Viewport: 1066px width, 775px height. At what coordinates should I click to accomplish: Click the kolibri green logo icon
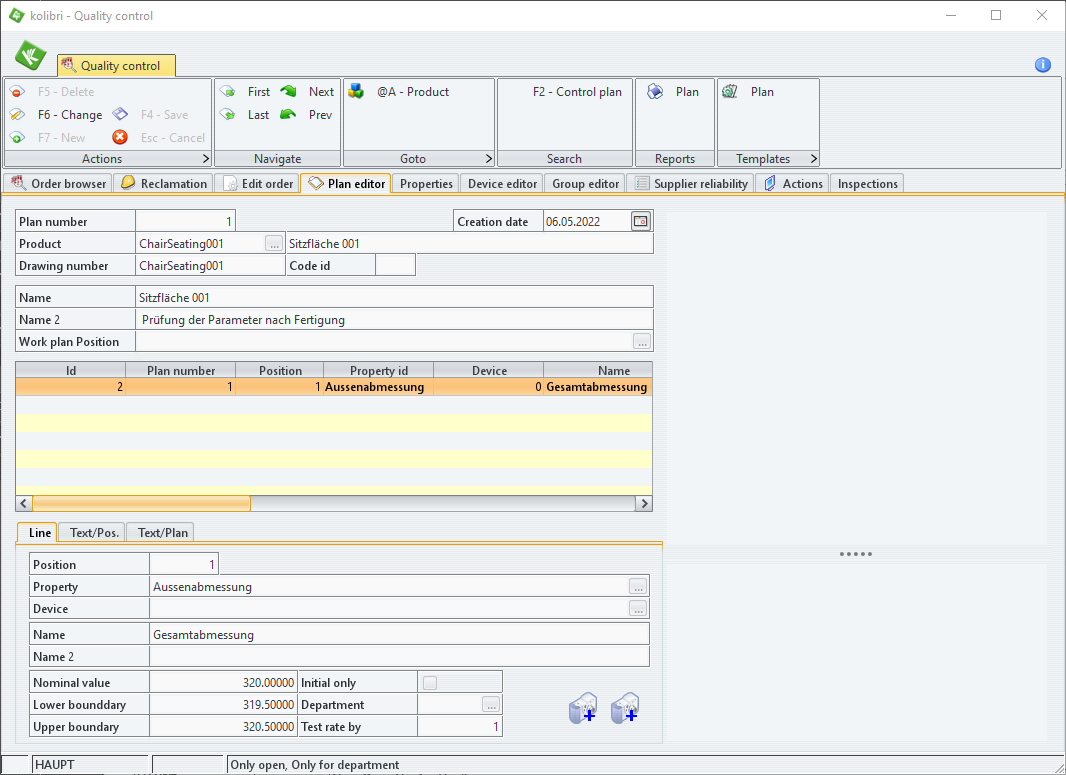[31, 56]
